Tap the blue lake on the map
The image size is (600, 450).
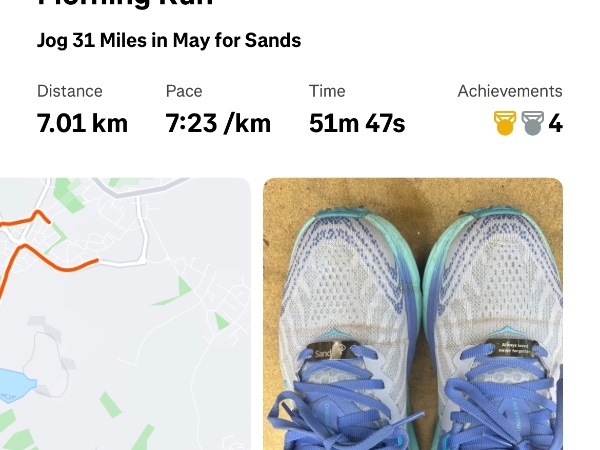(15, 385)
